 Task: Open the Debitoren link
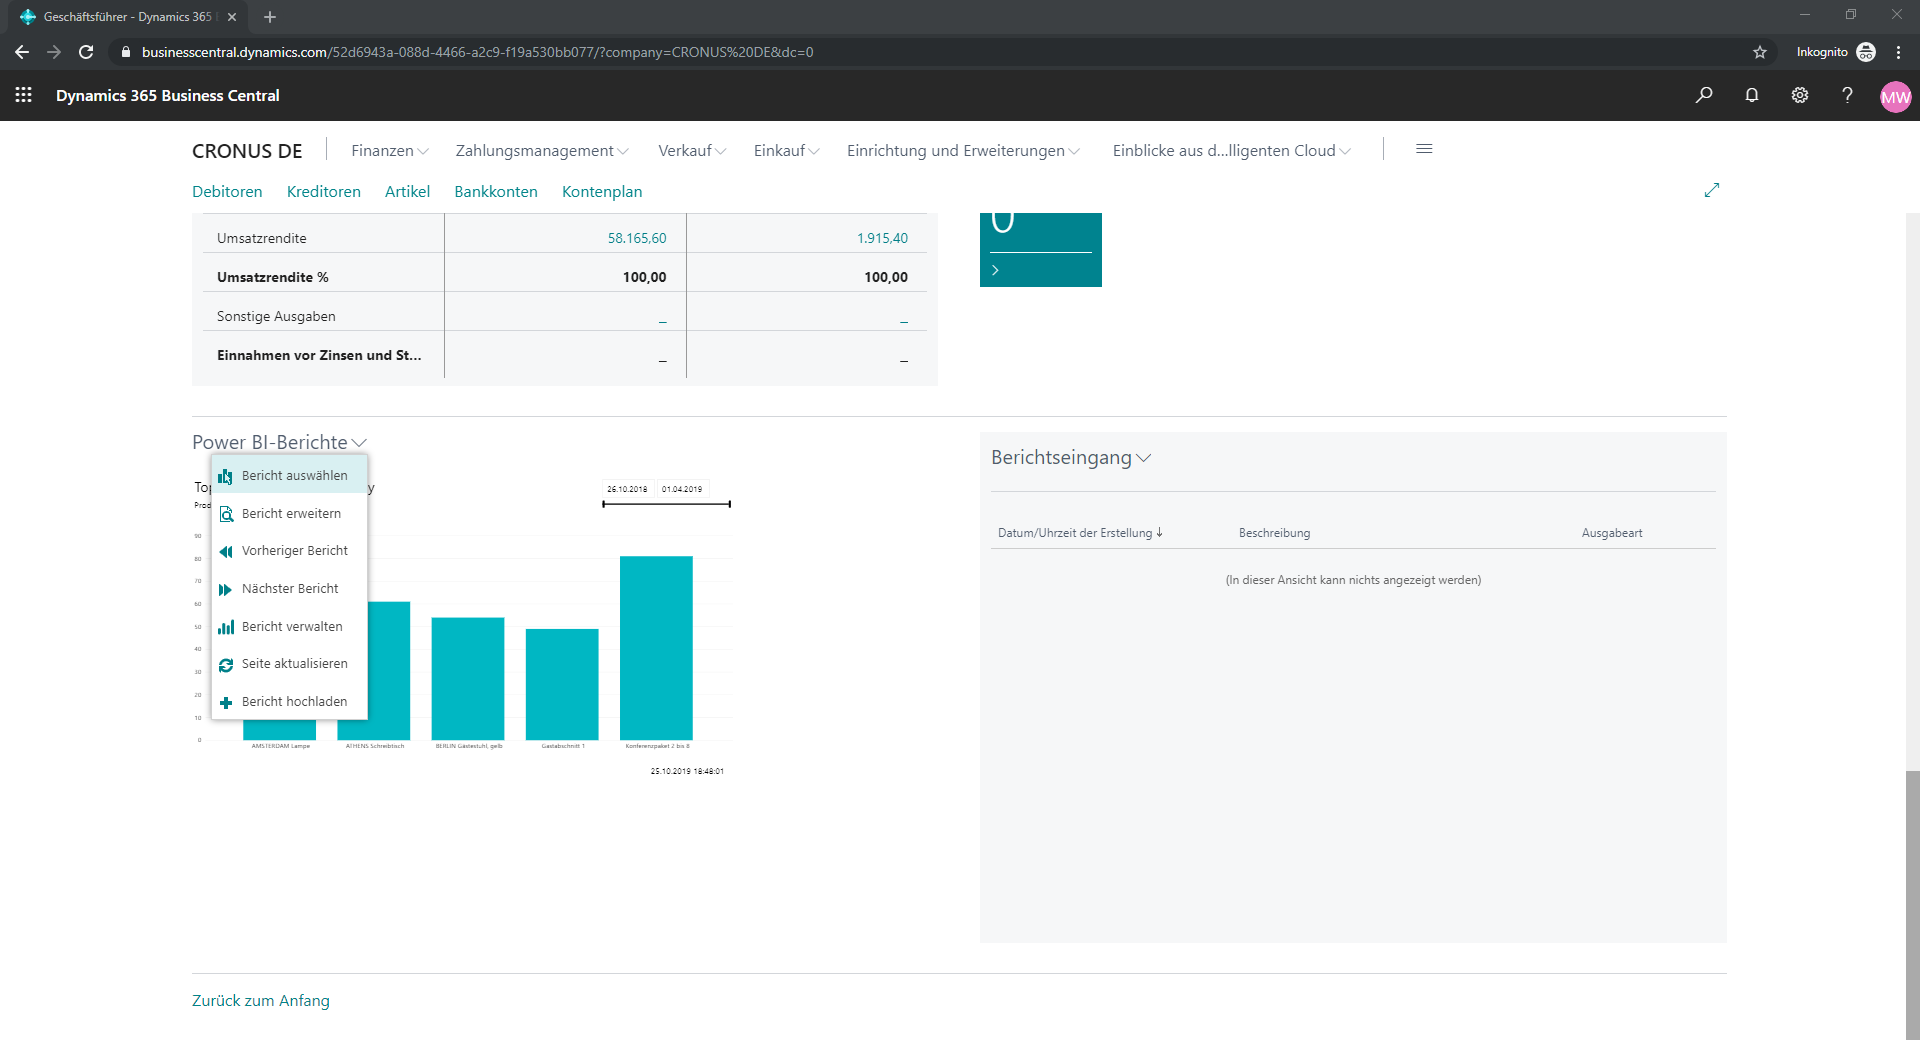pos(227,191)
